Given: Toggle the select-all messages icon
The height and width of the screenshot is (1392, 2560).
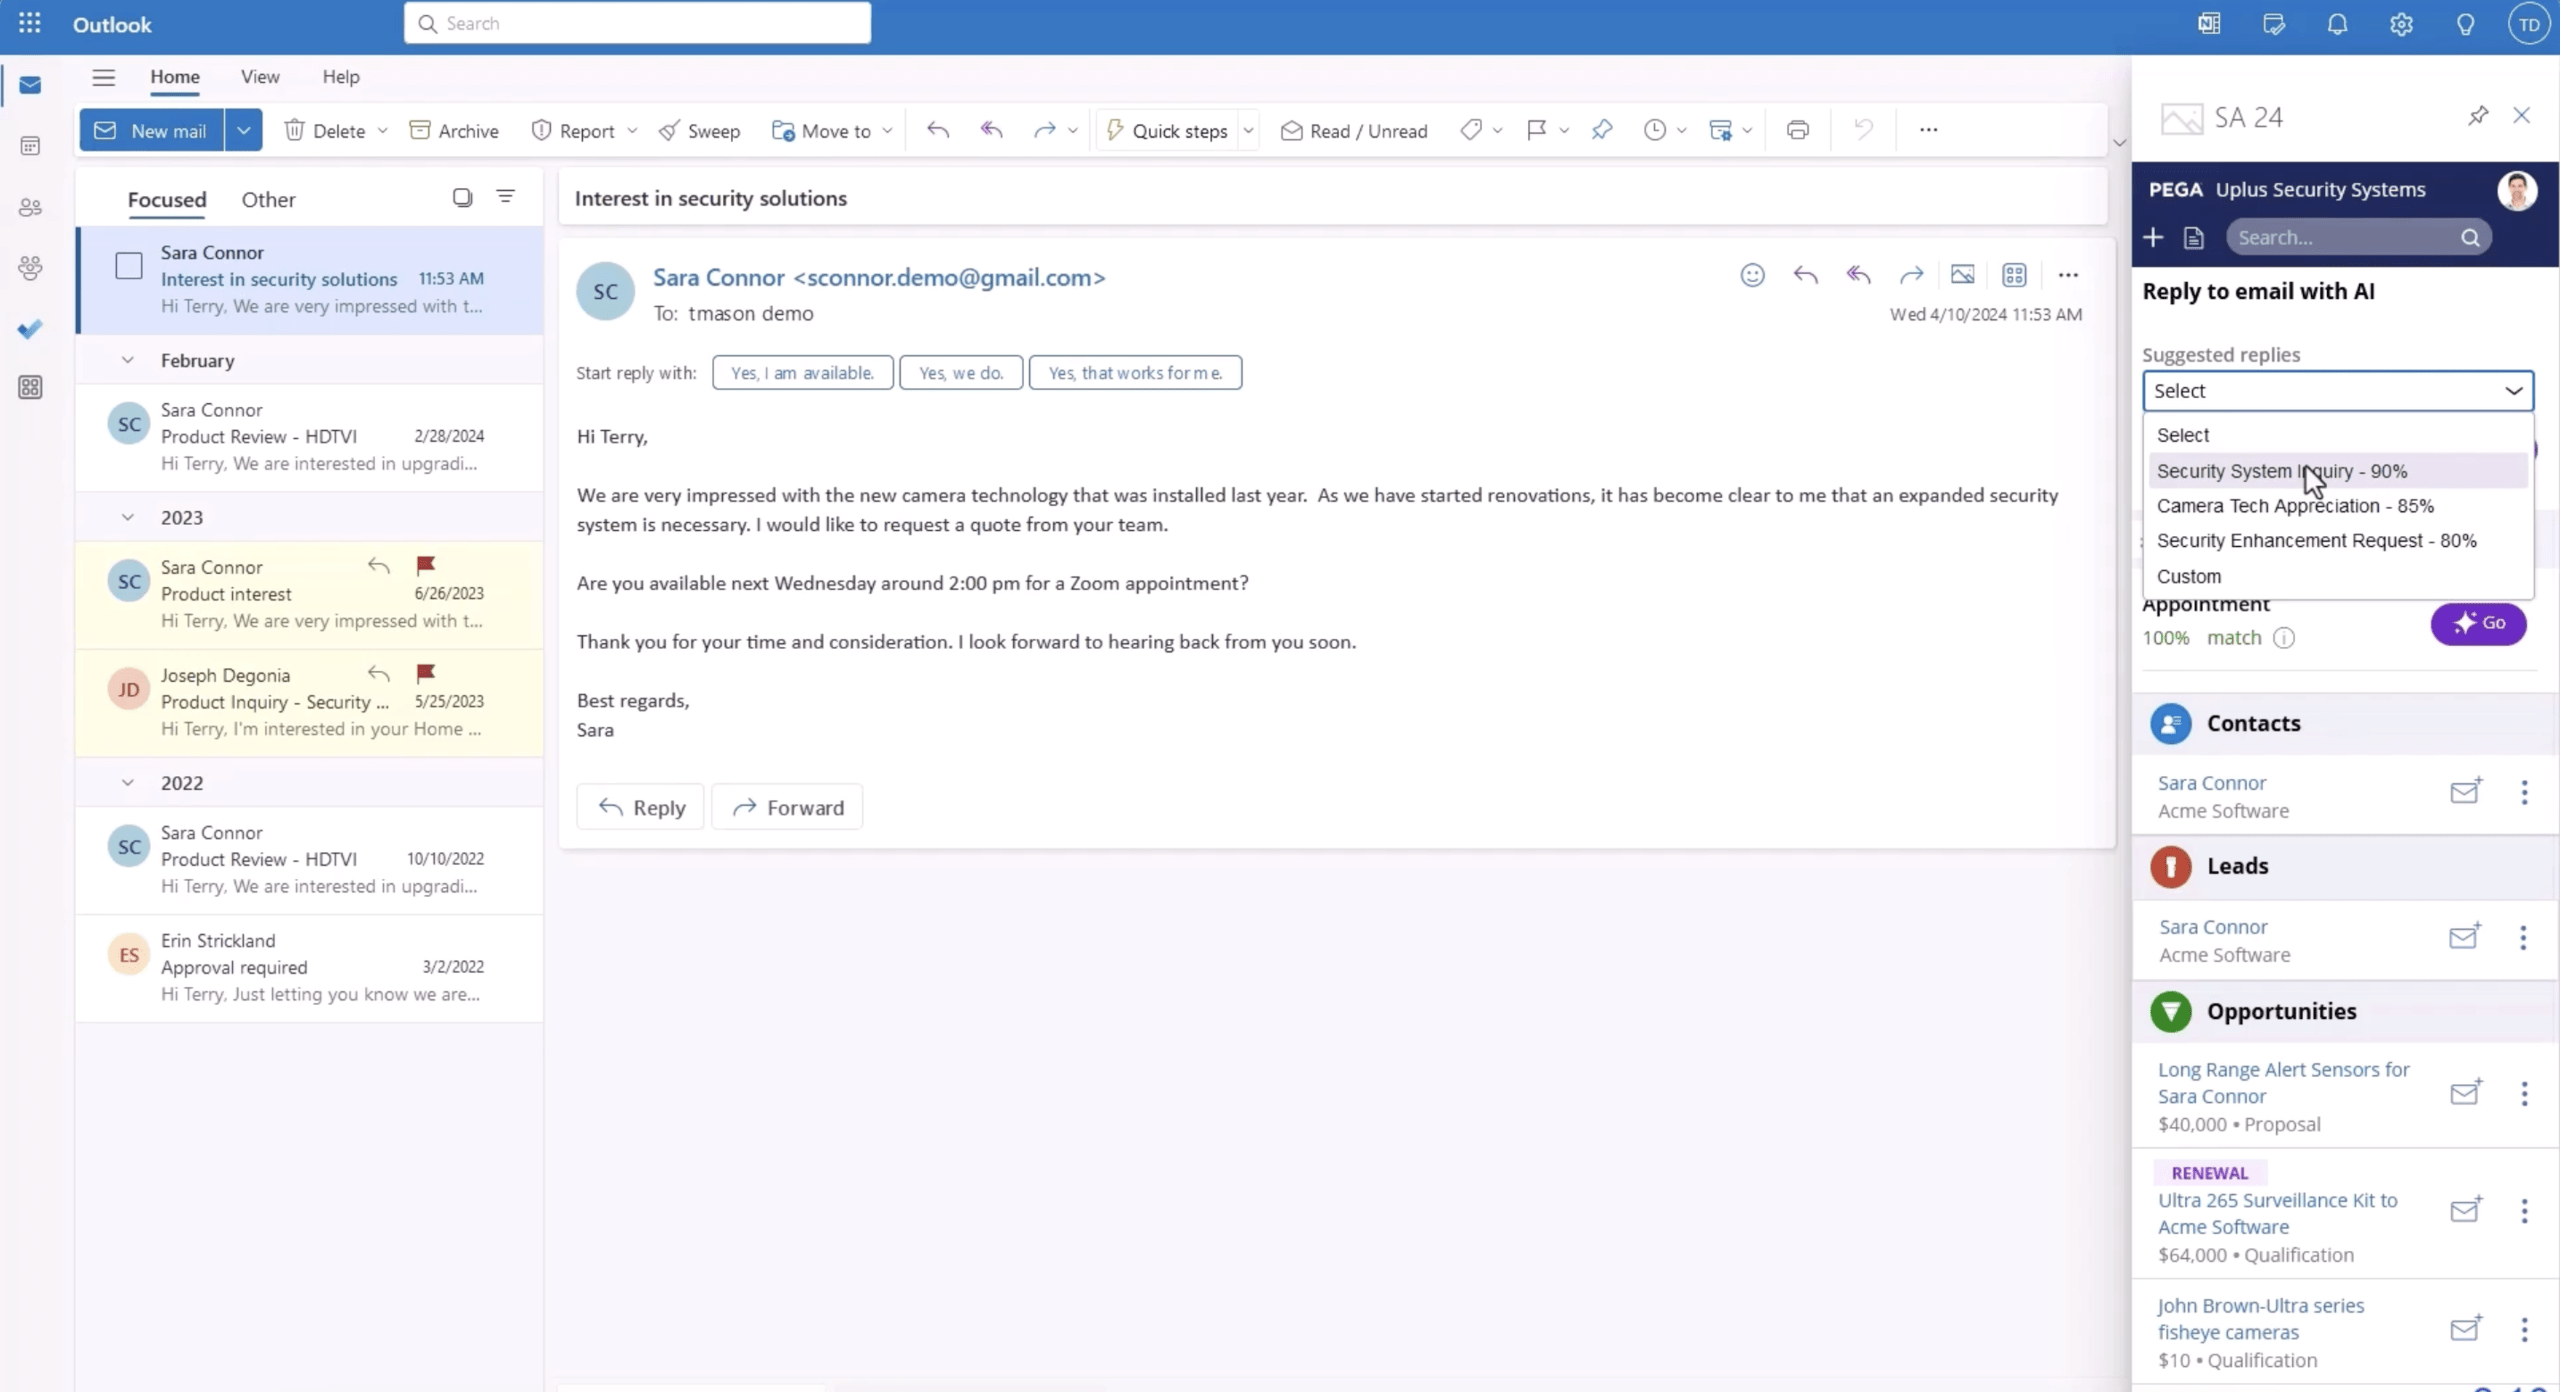Looking at the screenshot, I should (462, 197).
